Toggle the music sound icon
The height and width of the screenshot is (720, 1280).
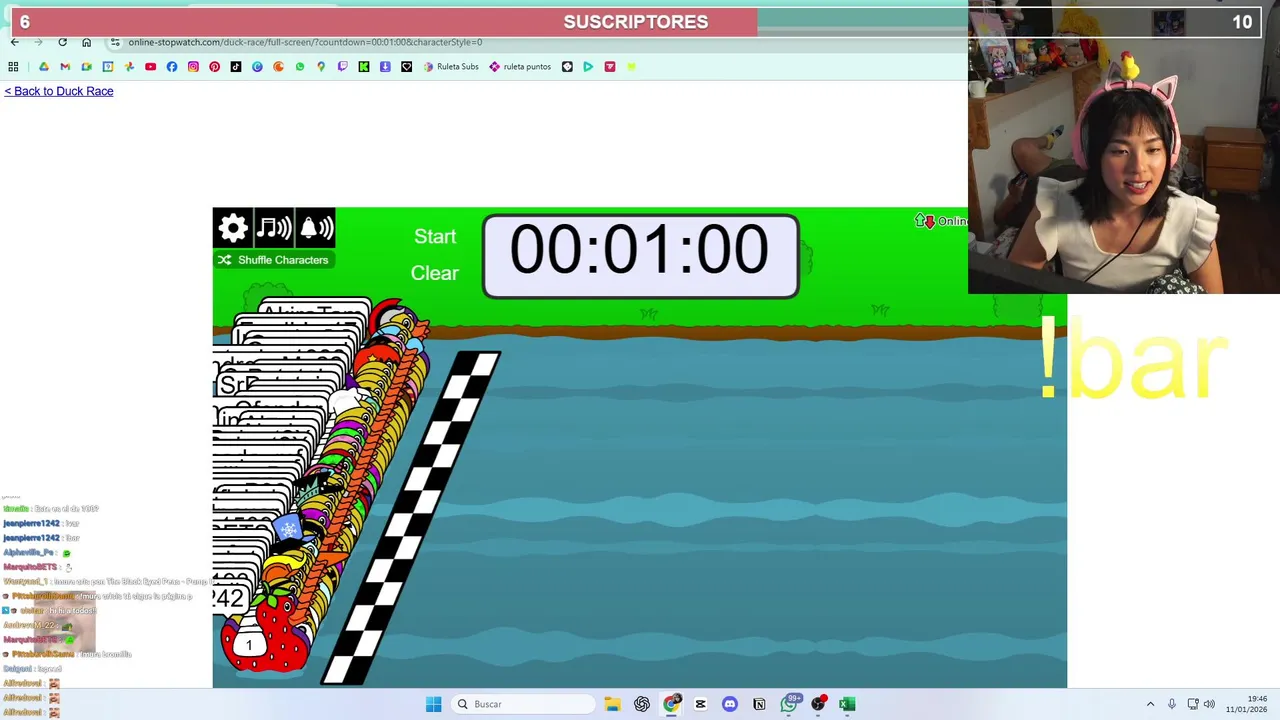click(274, 228)
